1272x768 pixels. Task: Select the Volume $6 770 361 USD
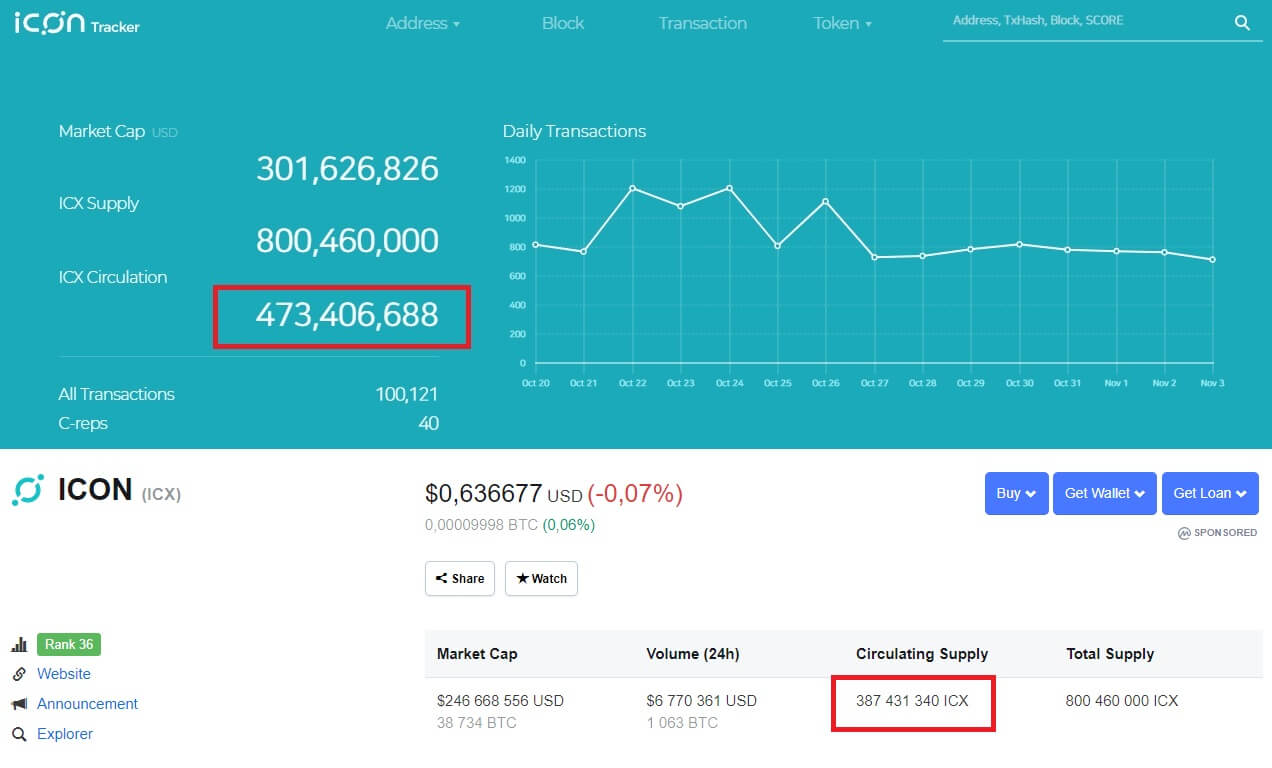click(x=702, y=701)
